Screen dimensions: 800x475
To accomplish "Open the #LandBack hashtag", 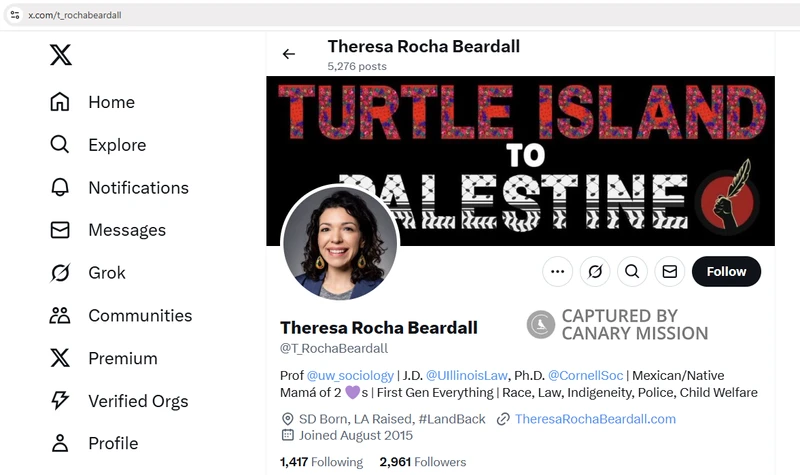I will pos(452,419).
